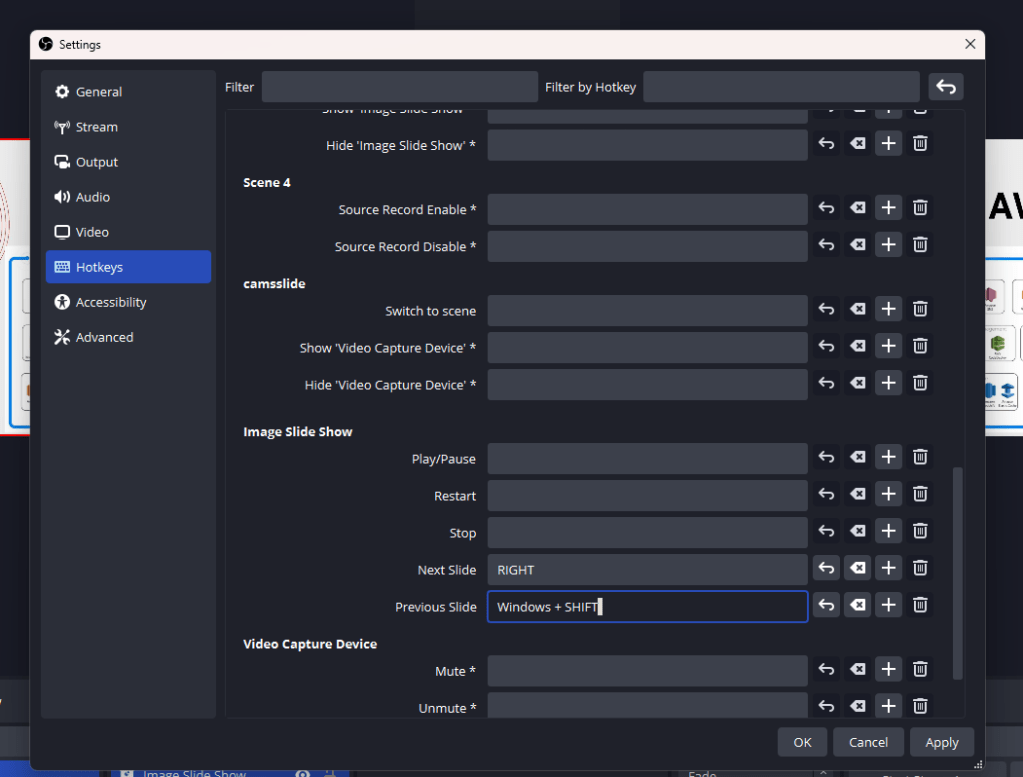Open the General settings section
The height and width of the screenshot is (777, 1023).
point(128,92)
